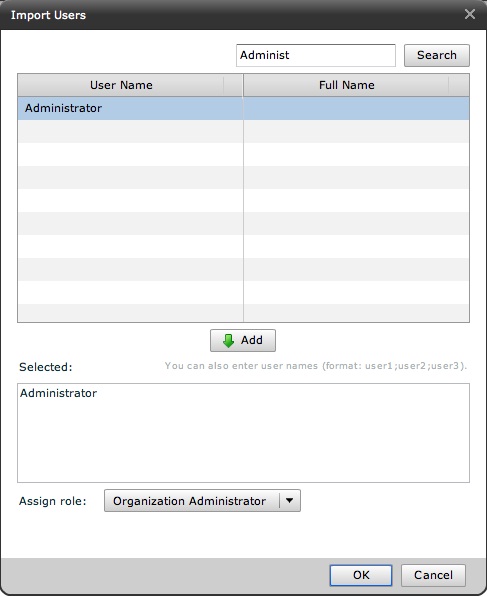Sort by User Name column header

click(121, 85)
